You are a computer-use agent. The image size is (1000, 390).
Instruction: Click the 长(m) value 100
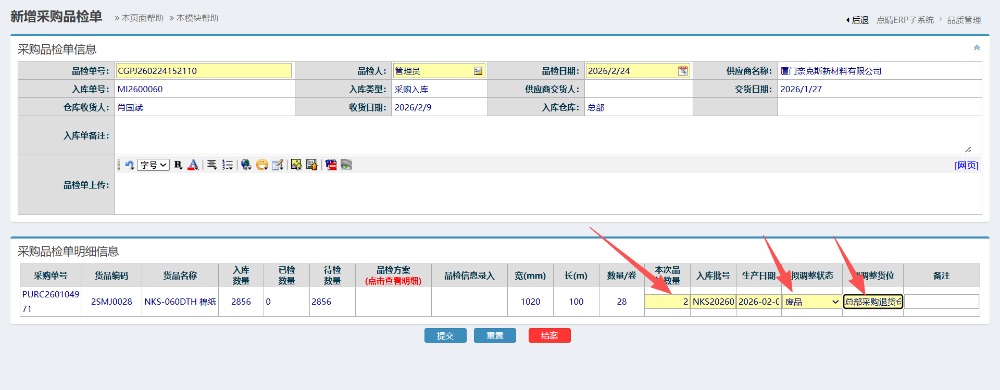coord(577,302)
